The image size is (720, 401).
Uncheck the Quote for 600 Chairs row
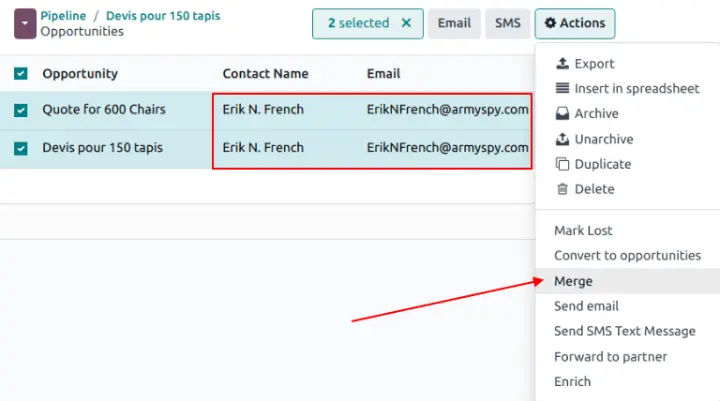[x=21, y=110]
